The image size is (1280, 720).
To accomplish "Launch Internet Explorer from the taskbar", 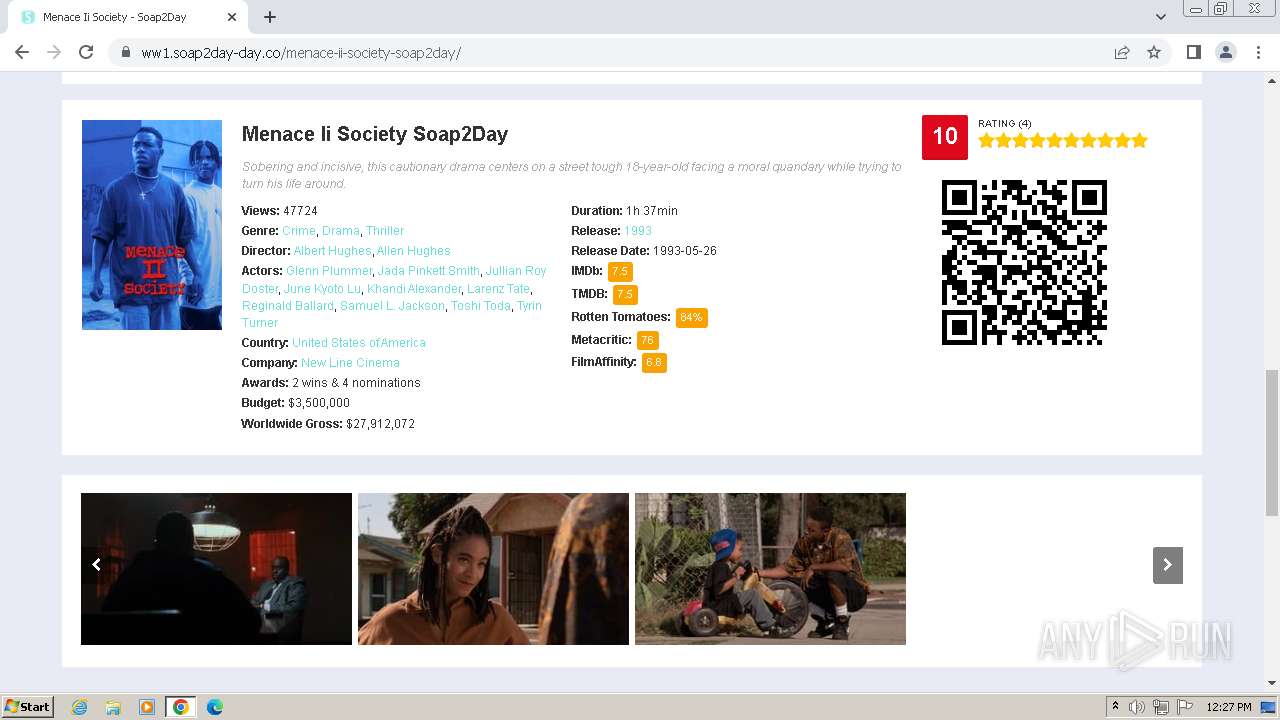I will point(79,707).
